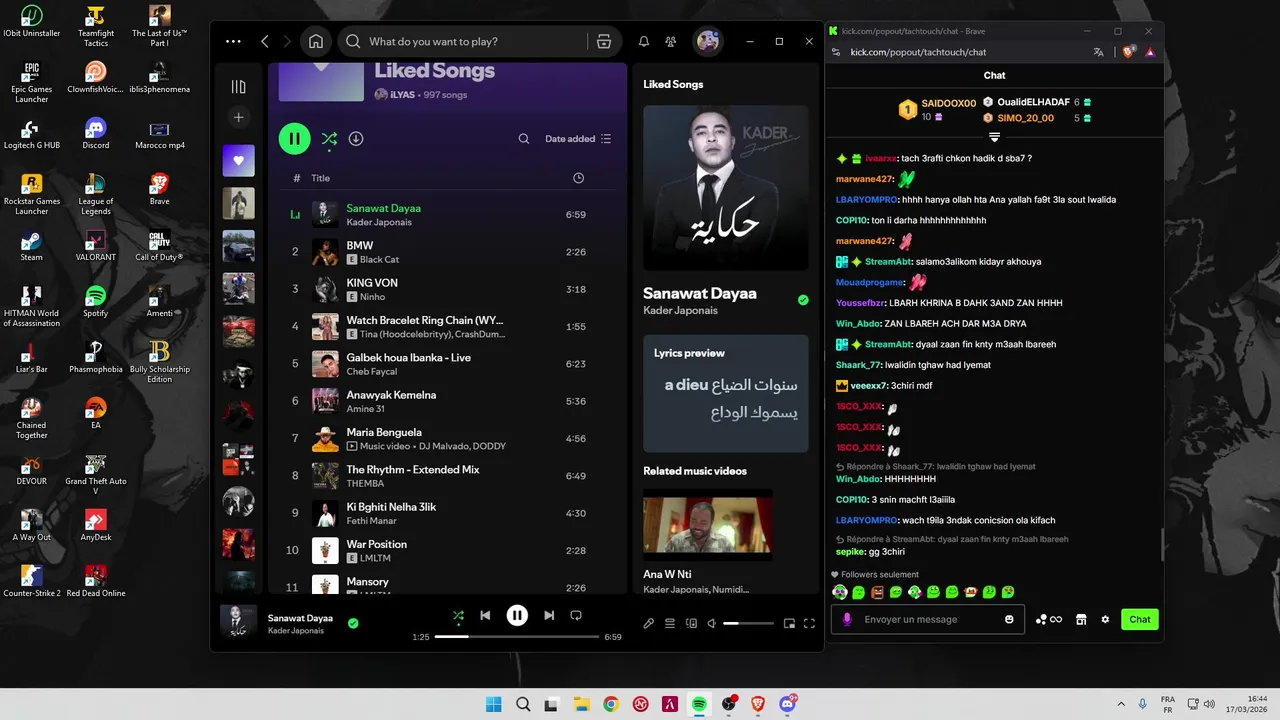Open the emoji picker in Kick chat input
The image size is (1280, 720).
pos(1009,619)
